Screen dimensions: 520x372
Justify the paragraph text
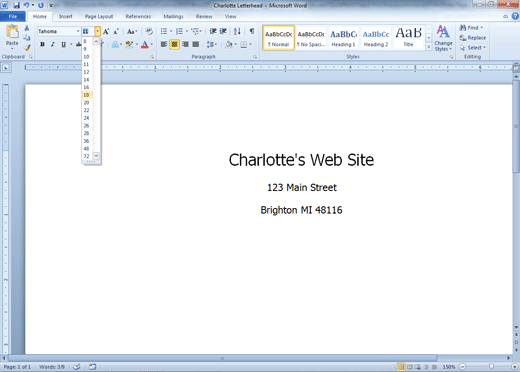196,44
